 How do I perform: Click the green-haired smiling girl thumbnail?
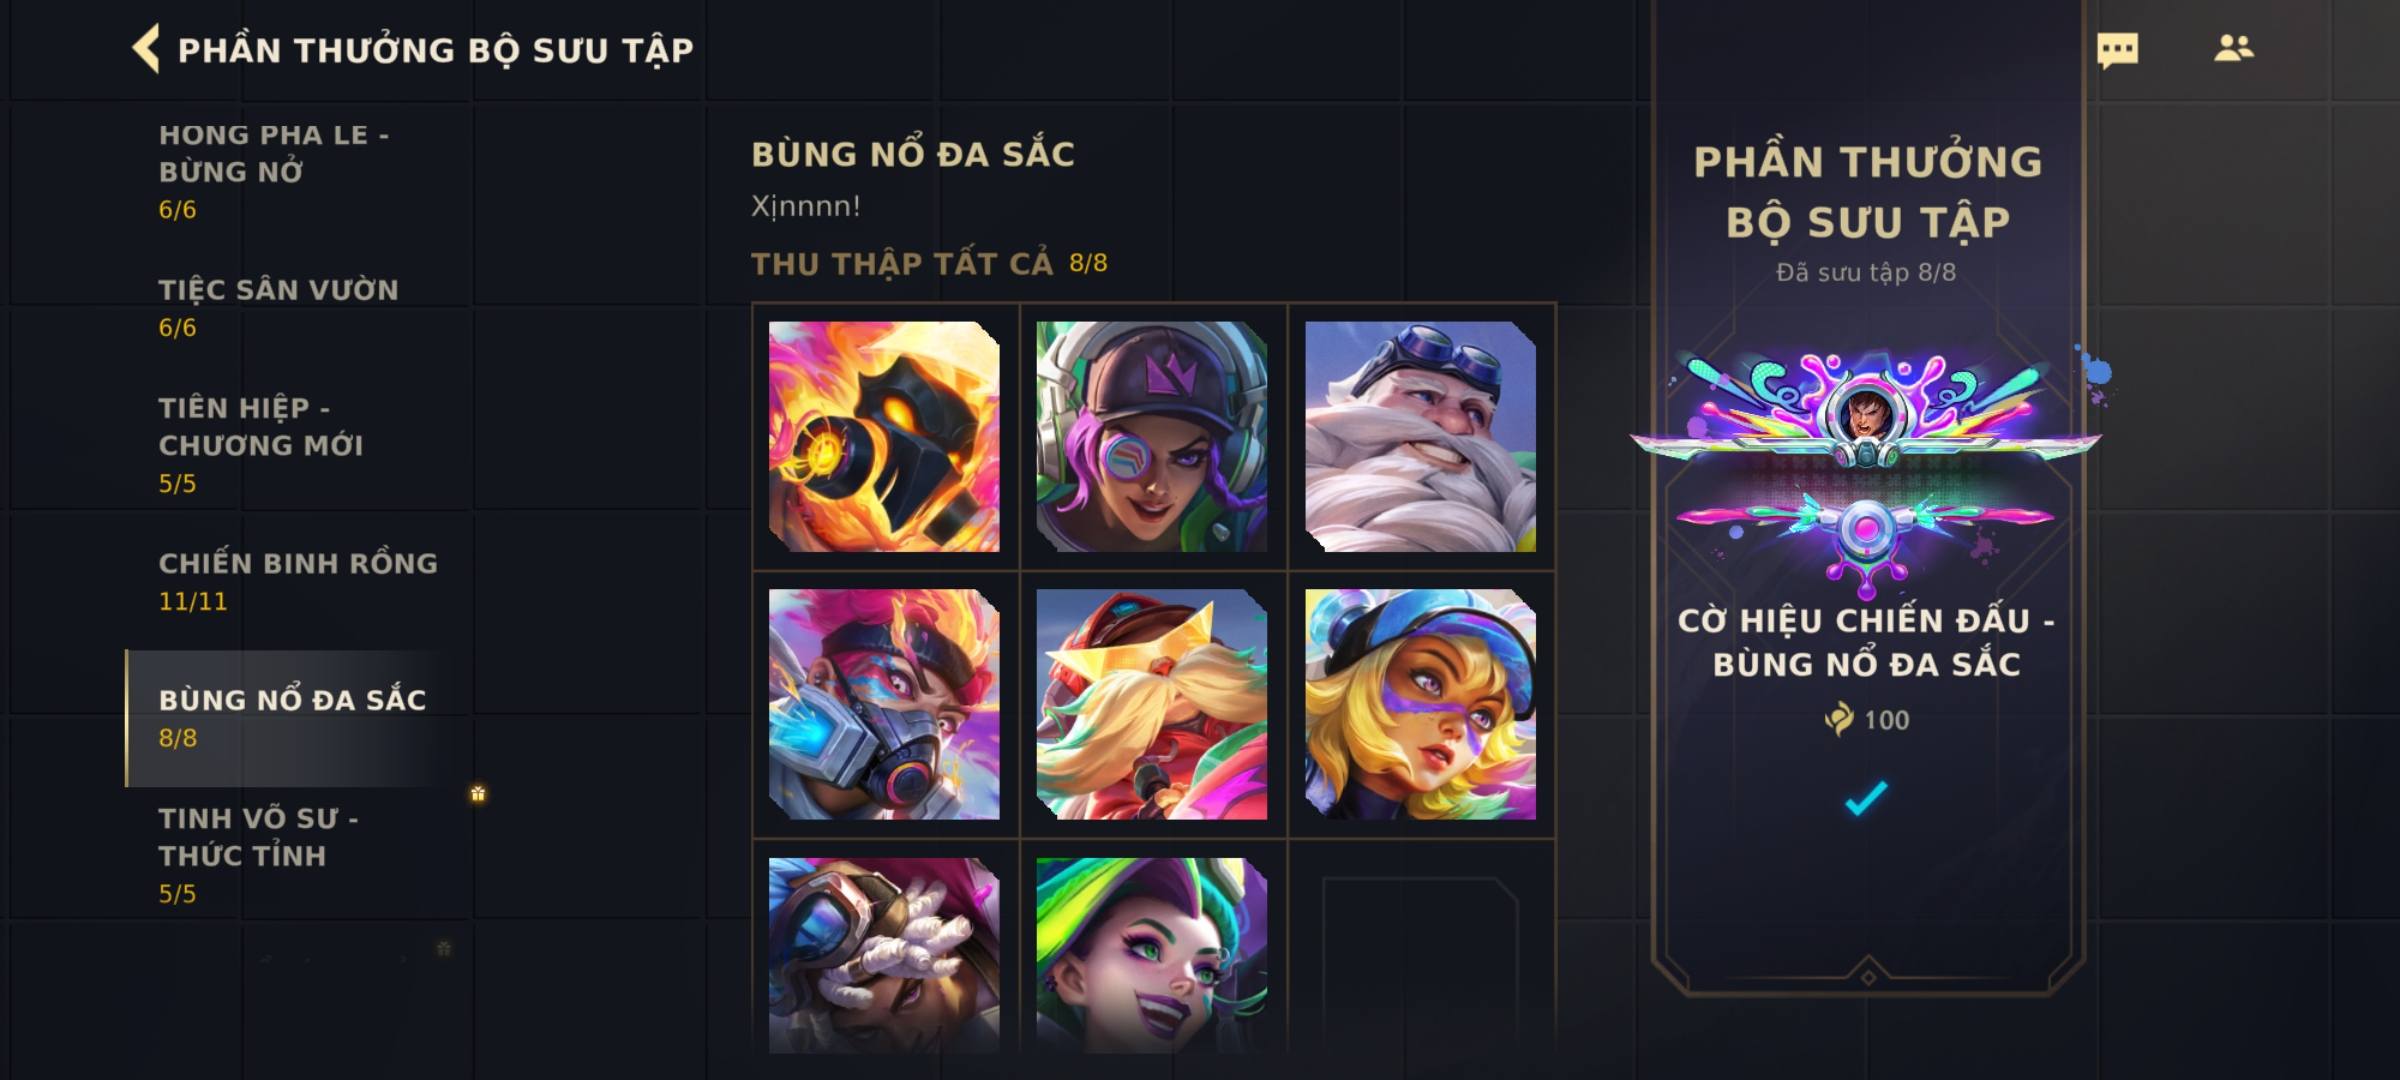(1152, 955)
